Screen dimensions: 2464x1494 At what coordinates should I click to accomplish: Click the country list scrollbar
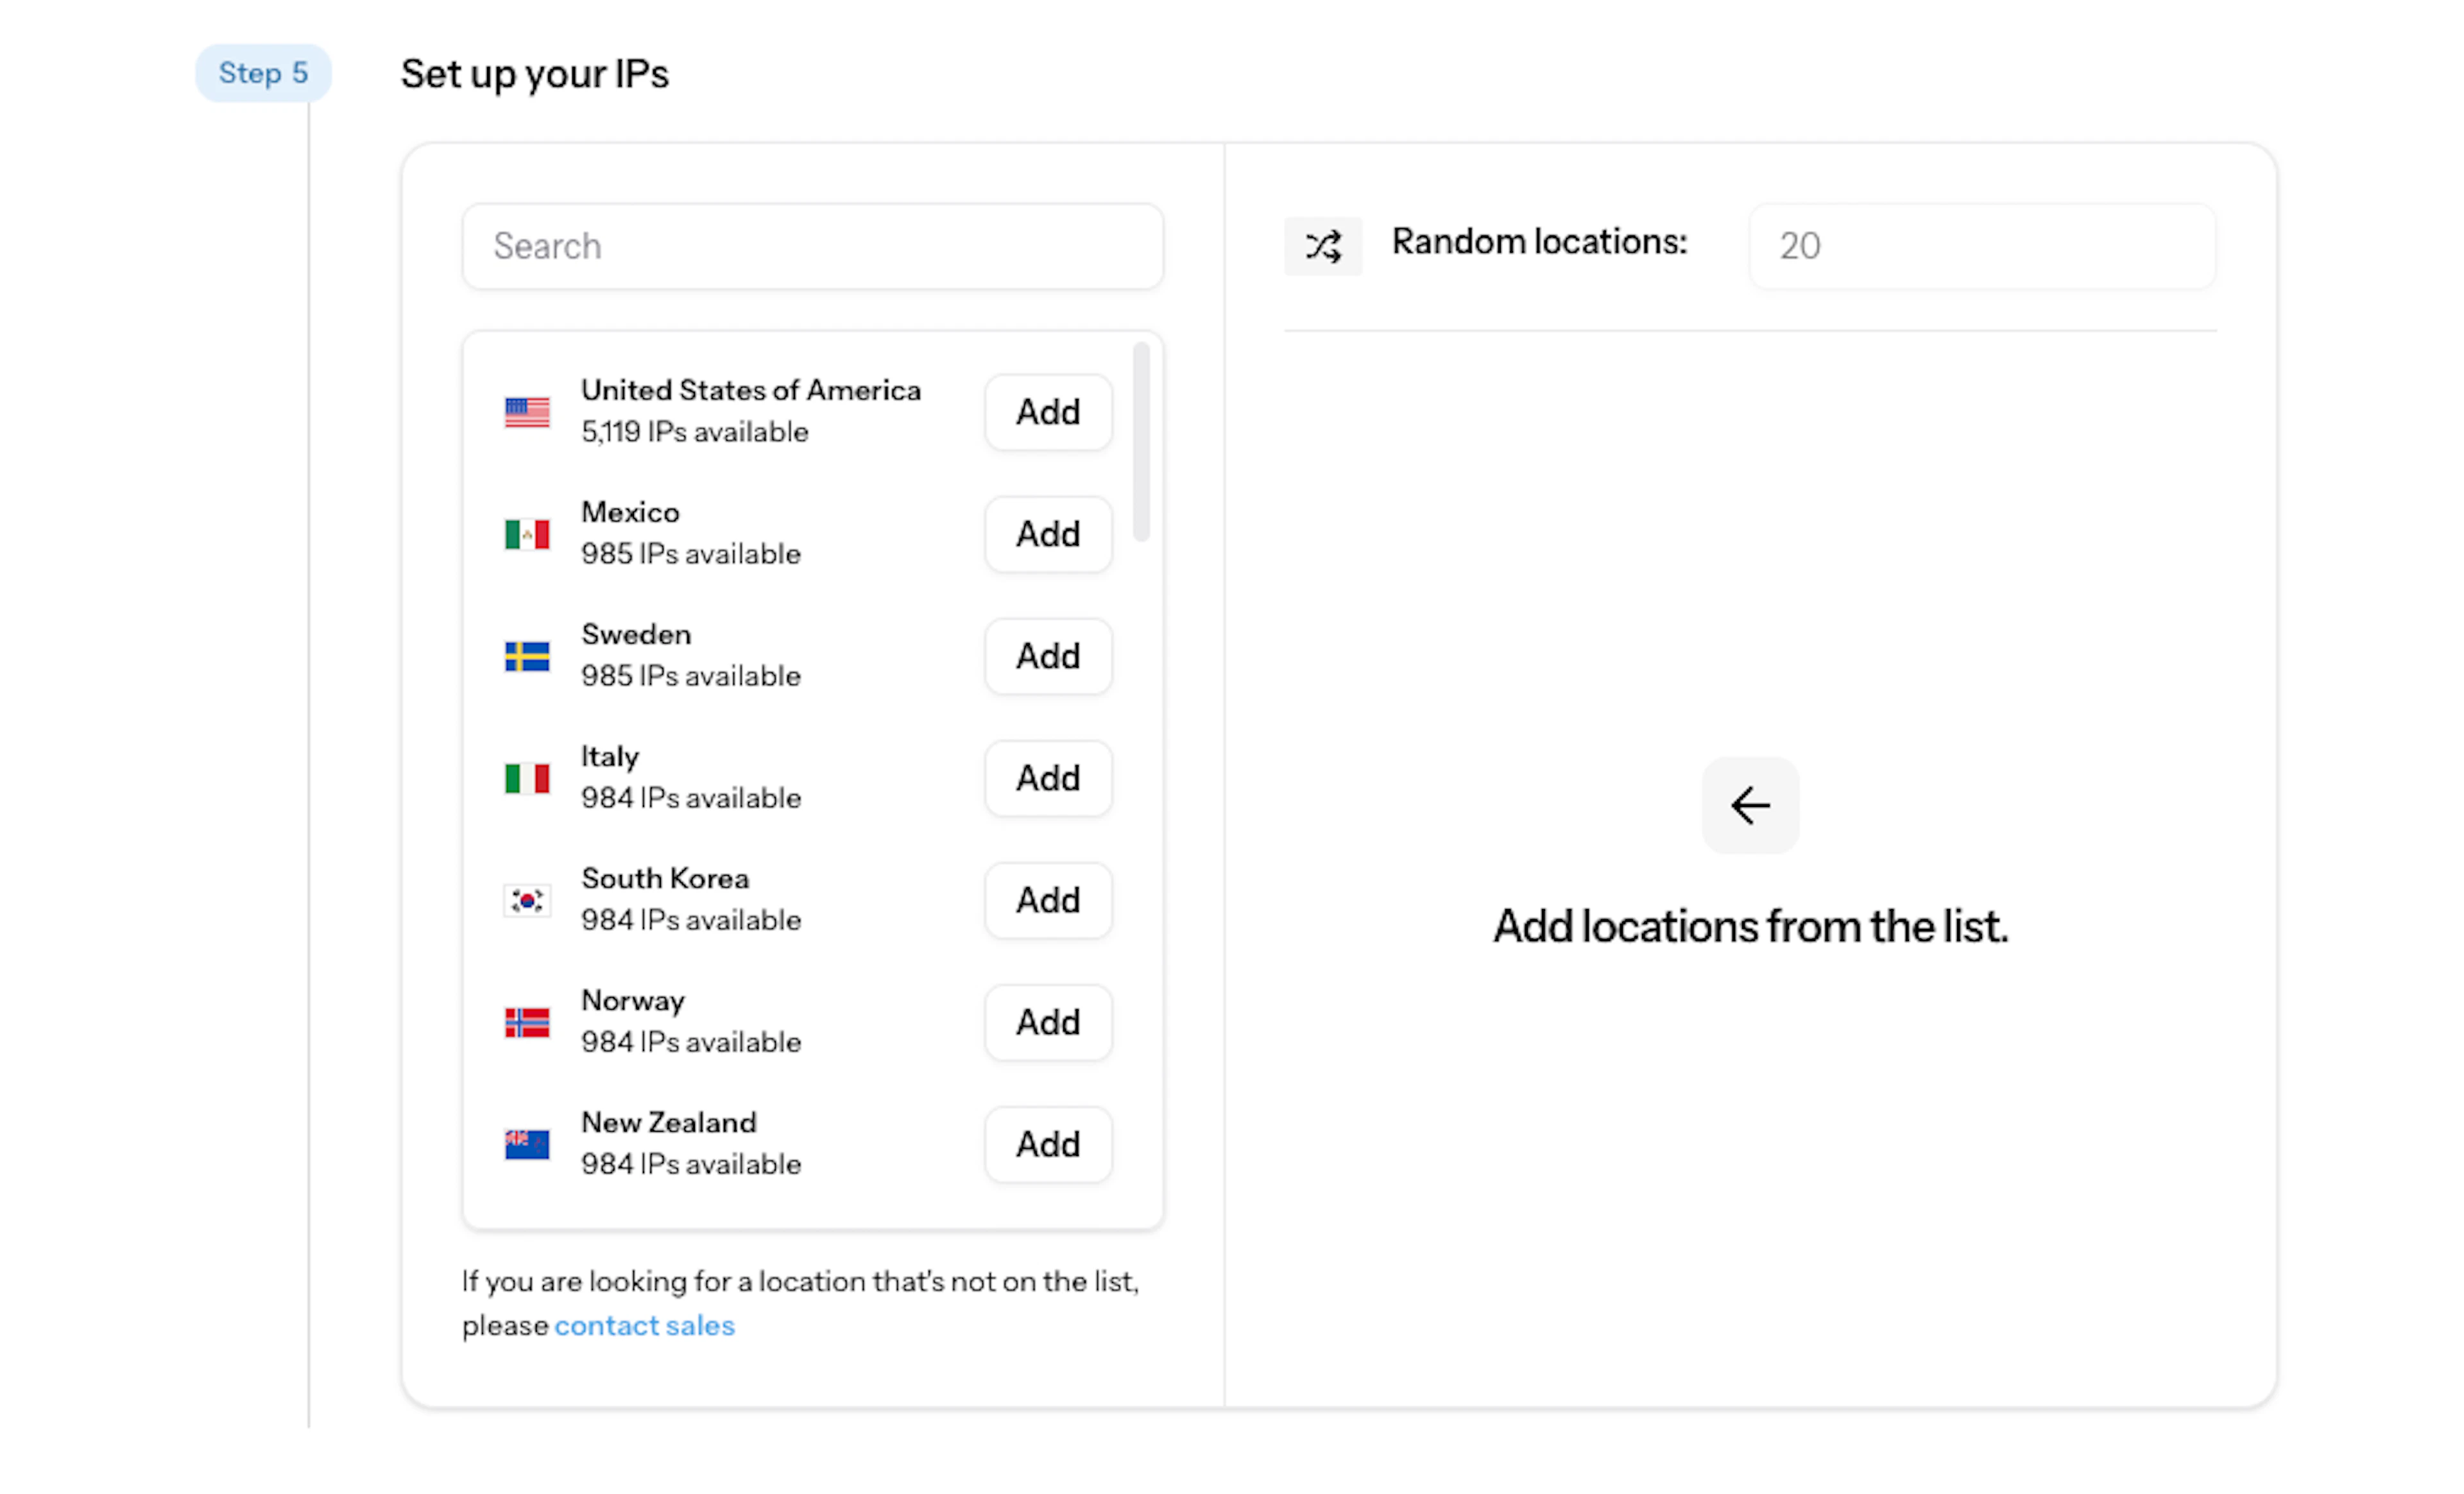pos(1141,441)
